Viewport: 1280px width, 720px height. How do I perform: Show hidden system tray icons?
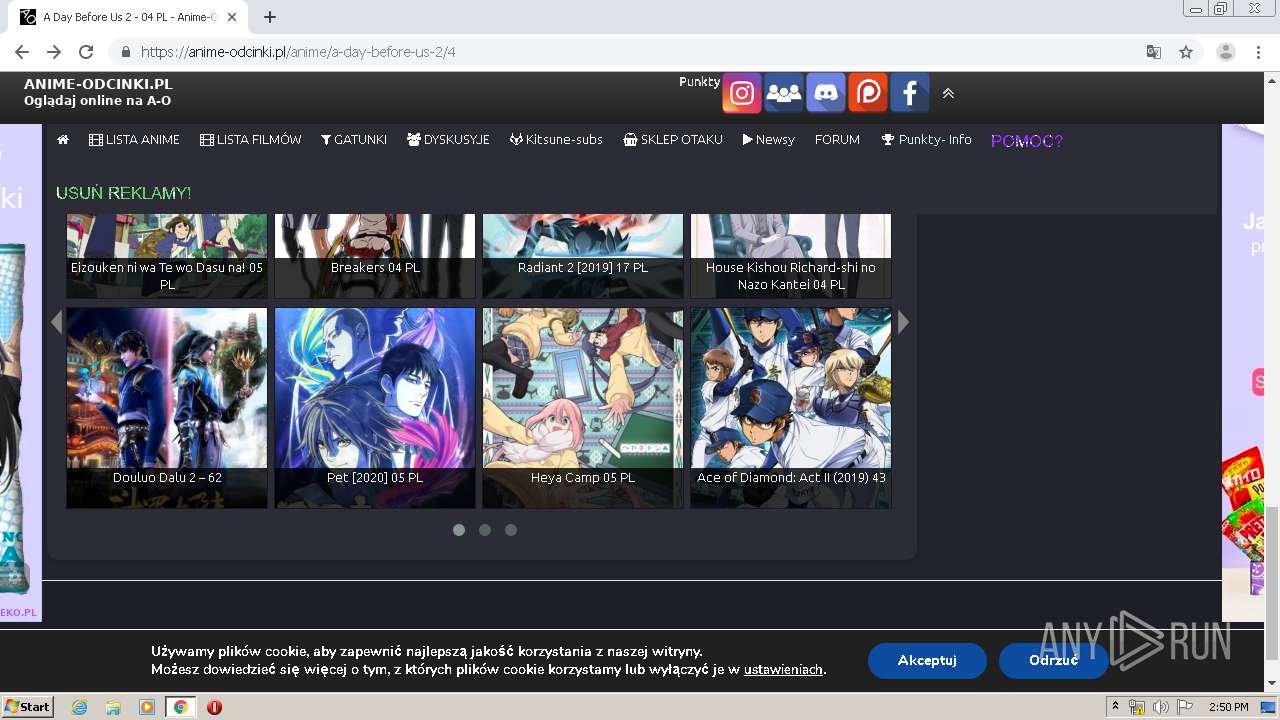(x=1116, y=707)
